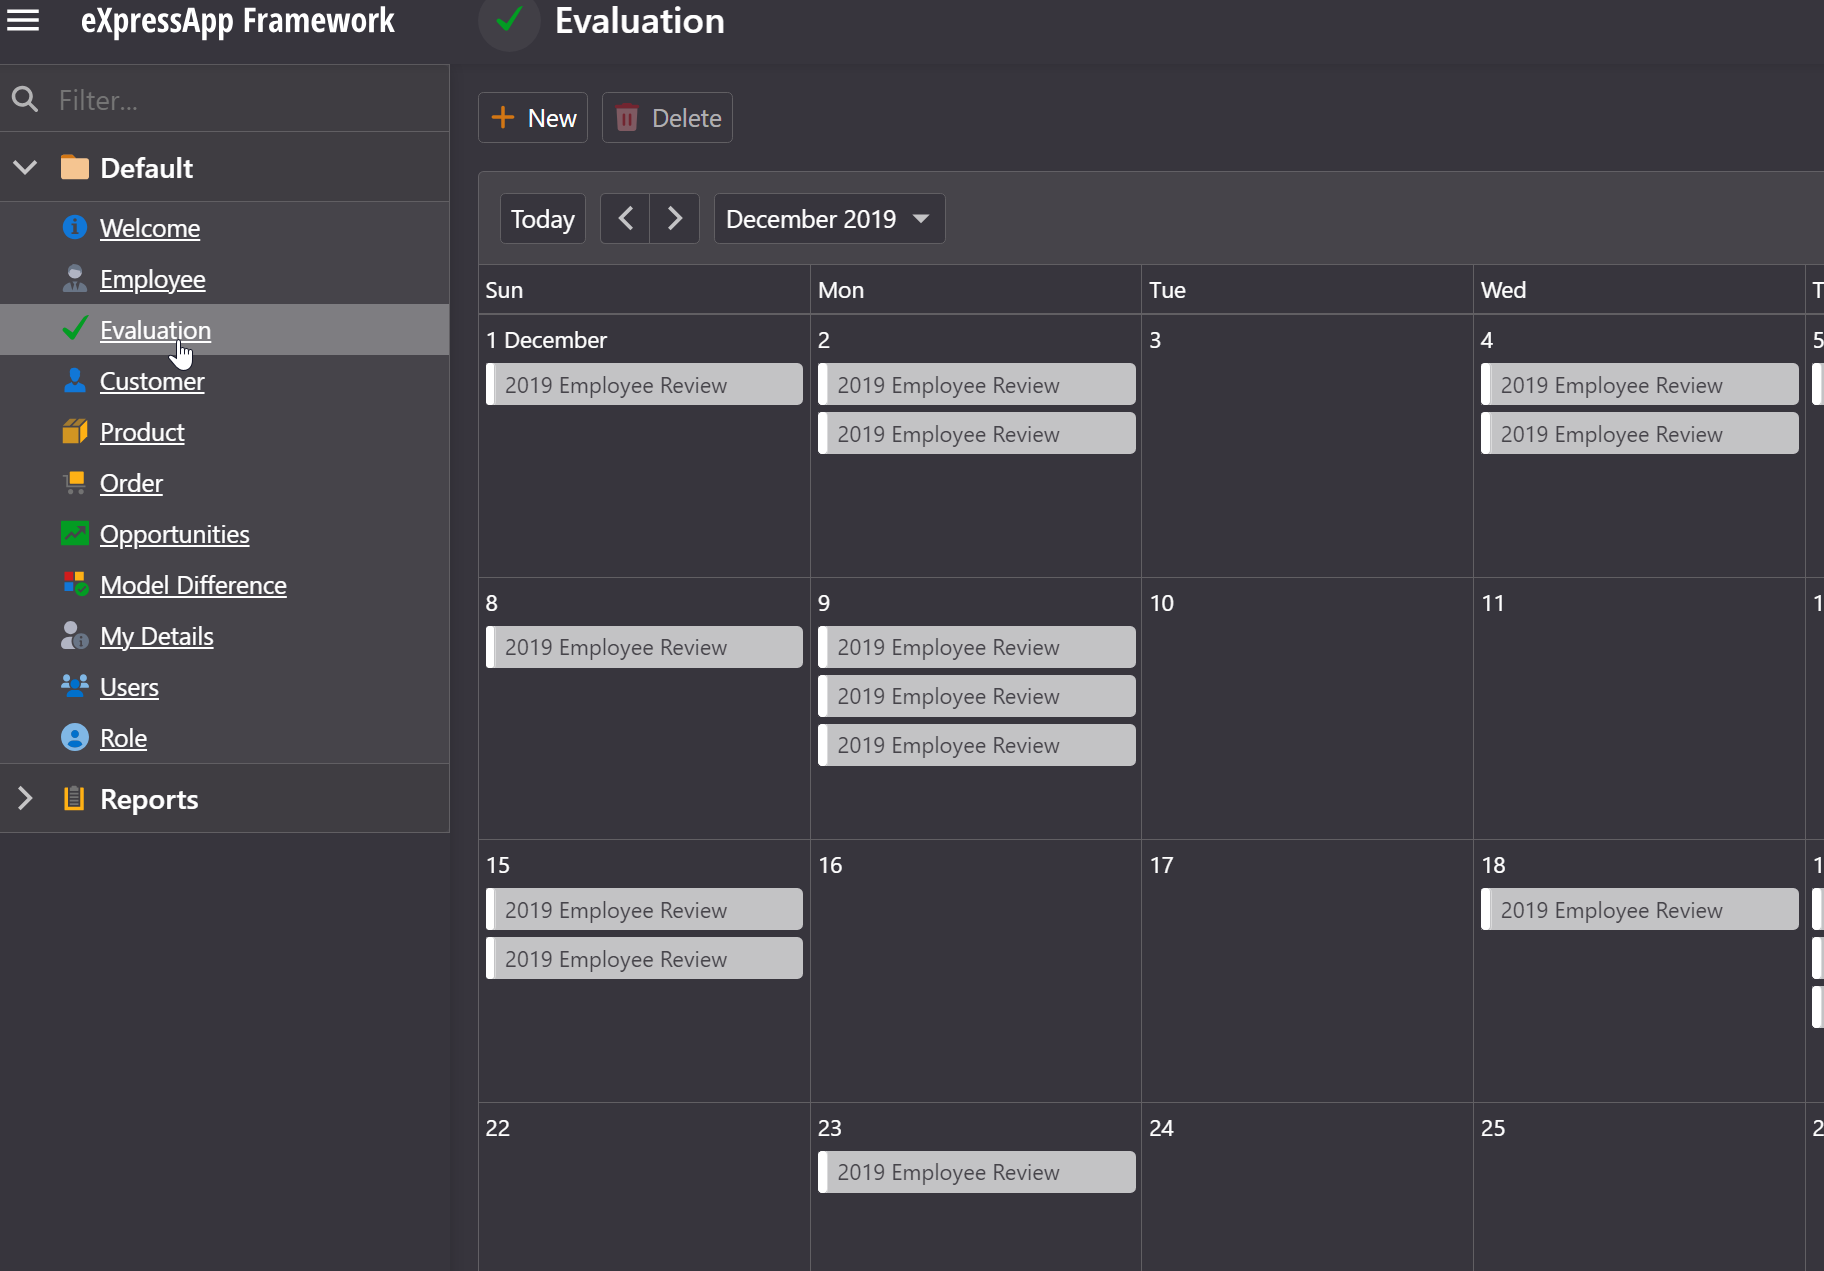
Task: Click the Evaluation header checkmark icon
Action: [509, 20]
